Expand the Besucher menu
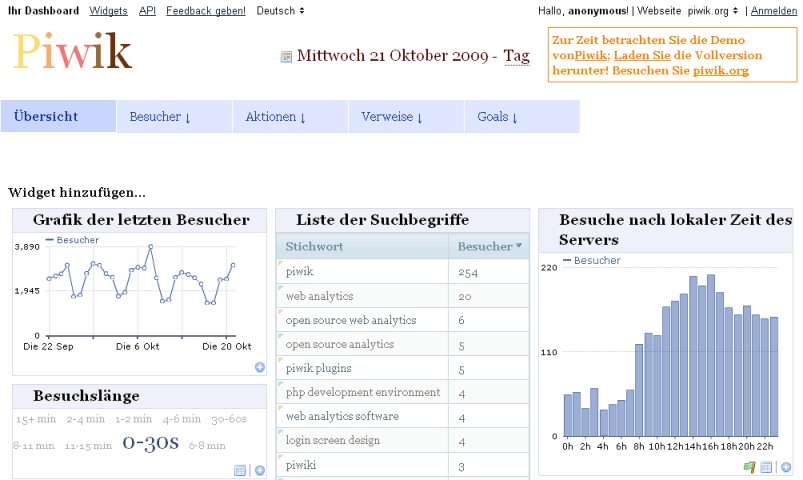This screenshot has height=480, width=803. 175,117
